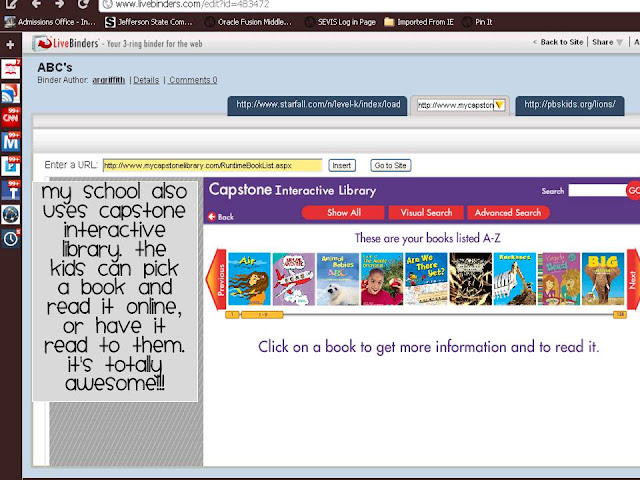The image size is (640, 480).
Task: Click the Enter a URL field
Action: [212, 165]
